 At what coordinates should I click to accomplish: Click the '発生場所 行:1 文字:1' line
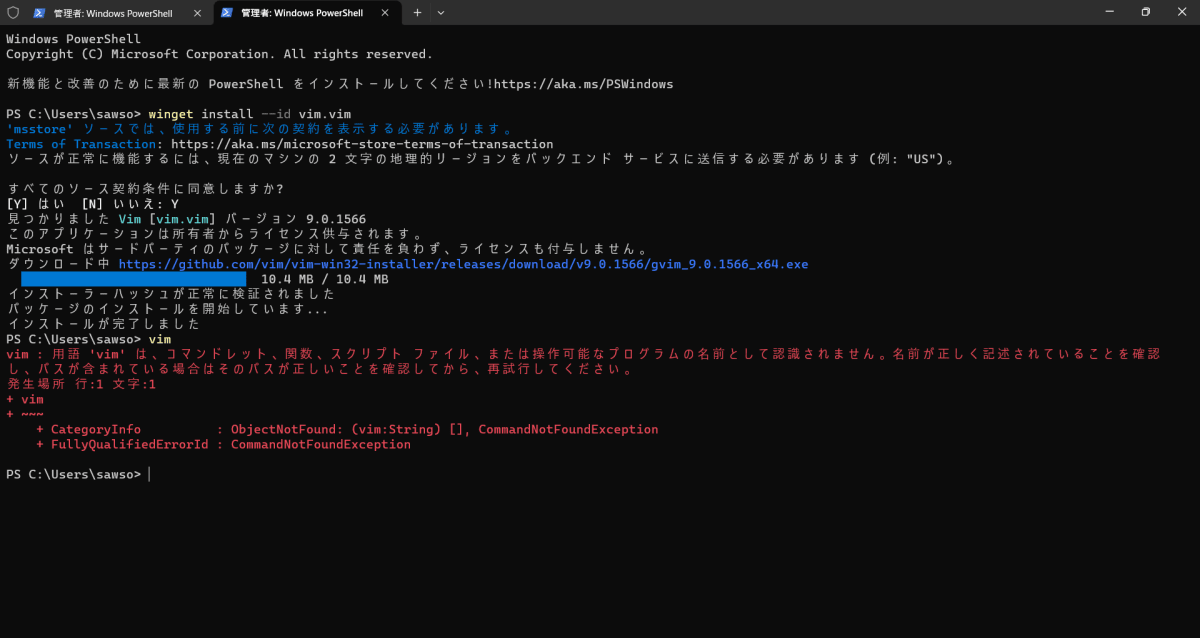pyautogui.click(x=81, y=384)
